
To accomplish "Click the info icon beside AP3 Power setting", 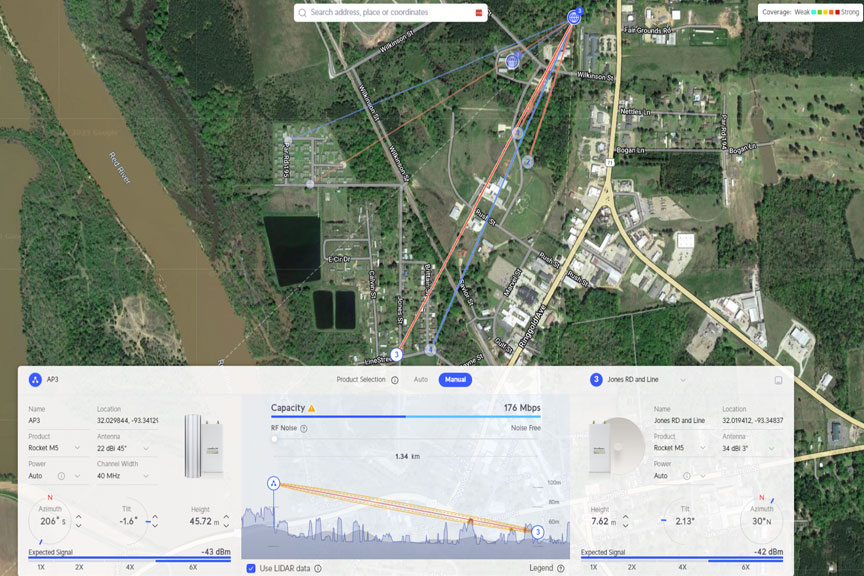I will (59, 473).
